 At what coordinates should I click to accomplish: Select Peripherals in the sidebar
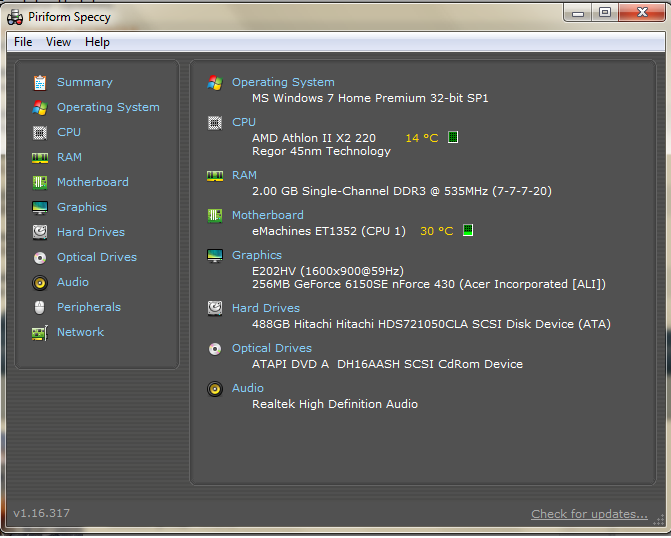(x=89, y=307)
